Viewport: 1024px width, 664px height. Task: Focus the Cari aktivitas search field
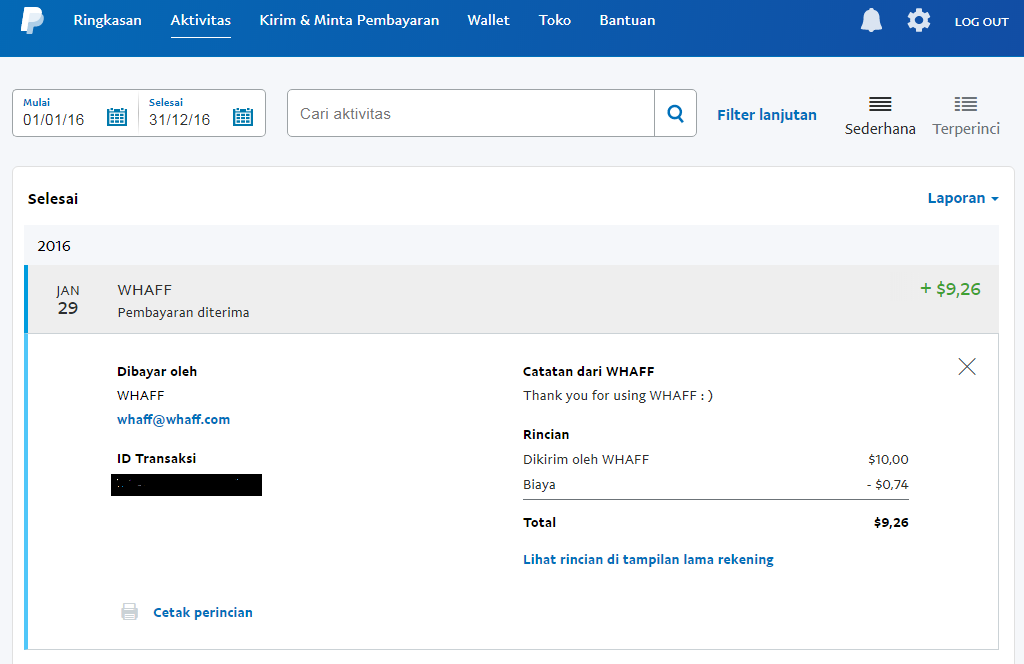[x=471, y=114]
